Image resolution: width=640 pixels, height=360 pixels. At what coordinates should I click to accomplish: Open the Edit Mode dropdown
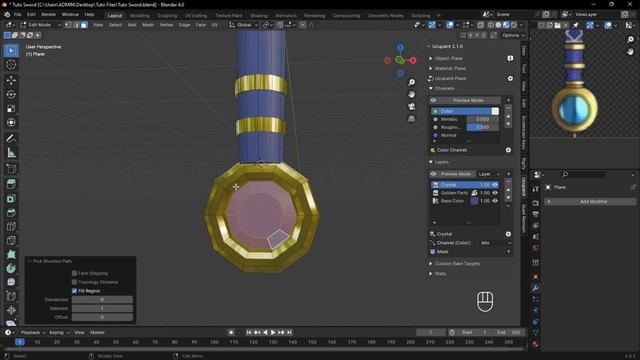[41, 25]
